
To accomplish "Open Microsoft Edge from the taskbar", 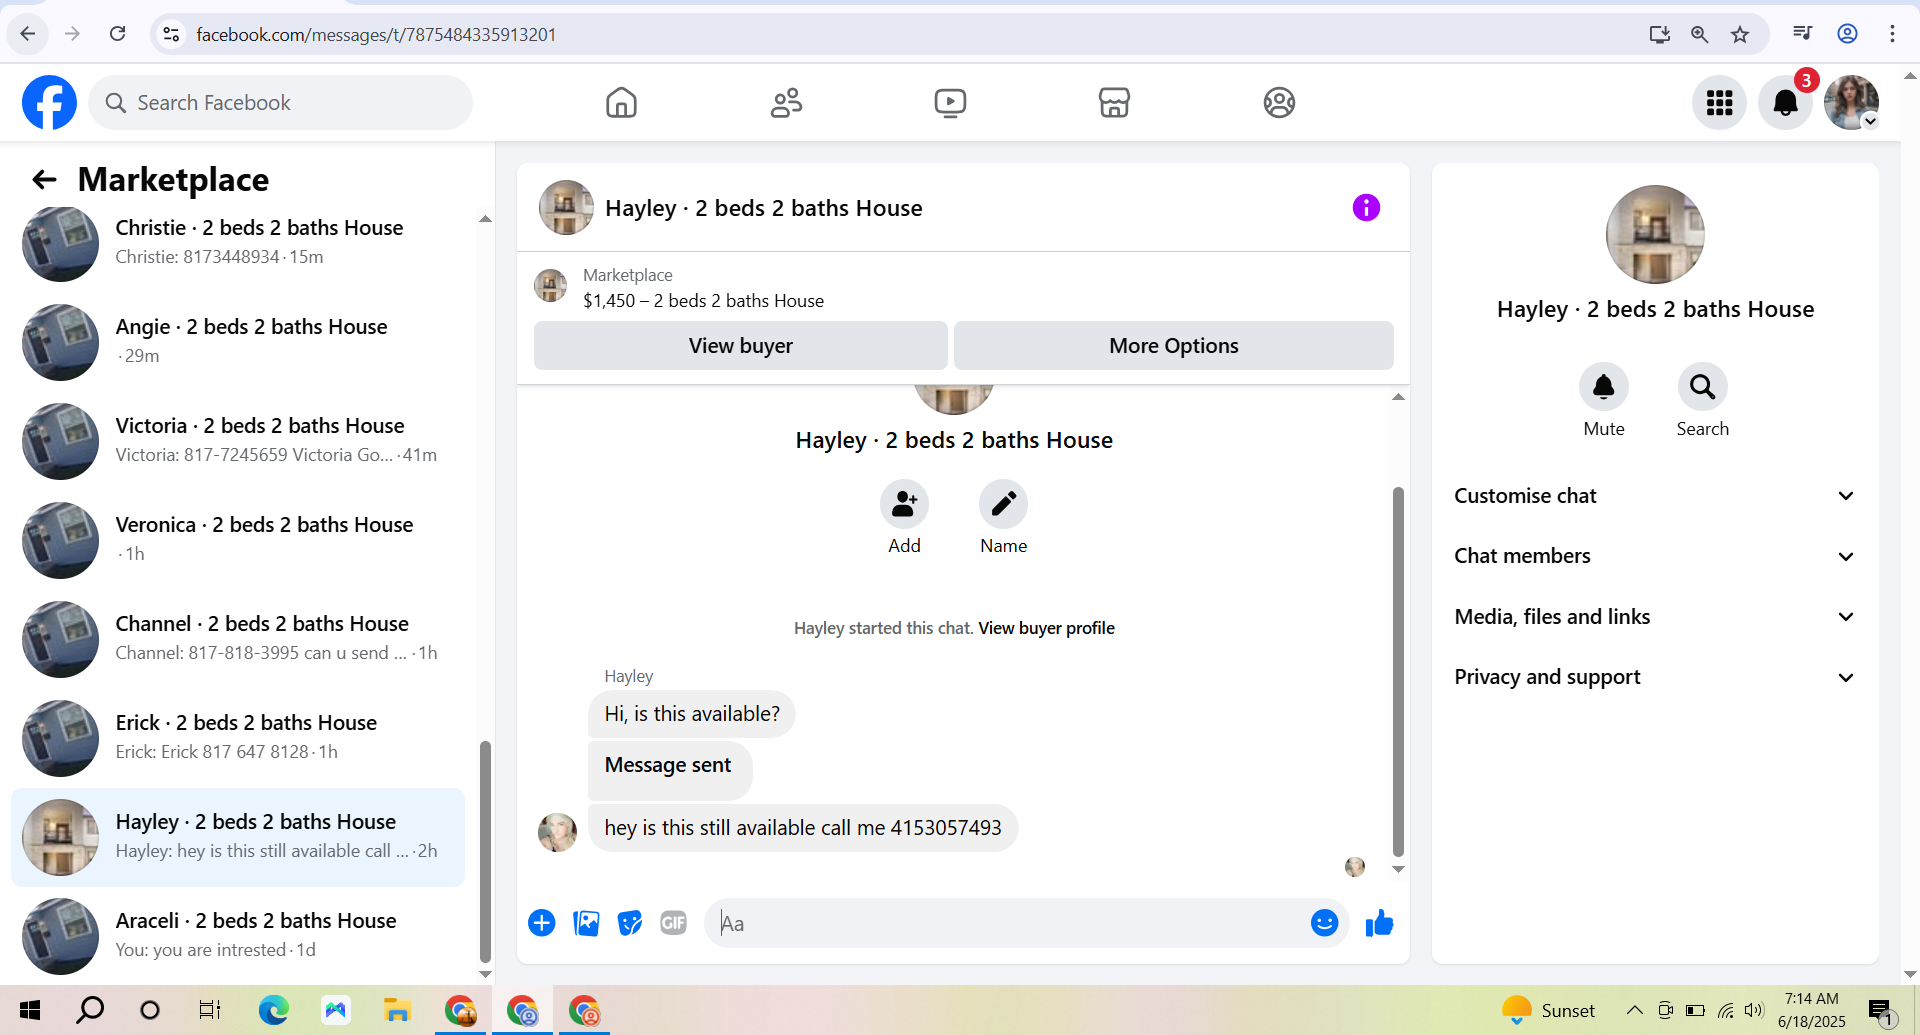I will click(x=273, y=1010).
